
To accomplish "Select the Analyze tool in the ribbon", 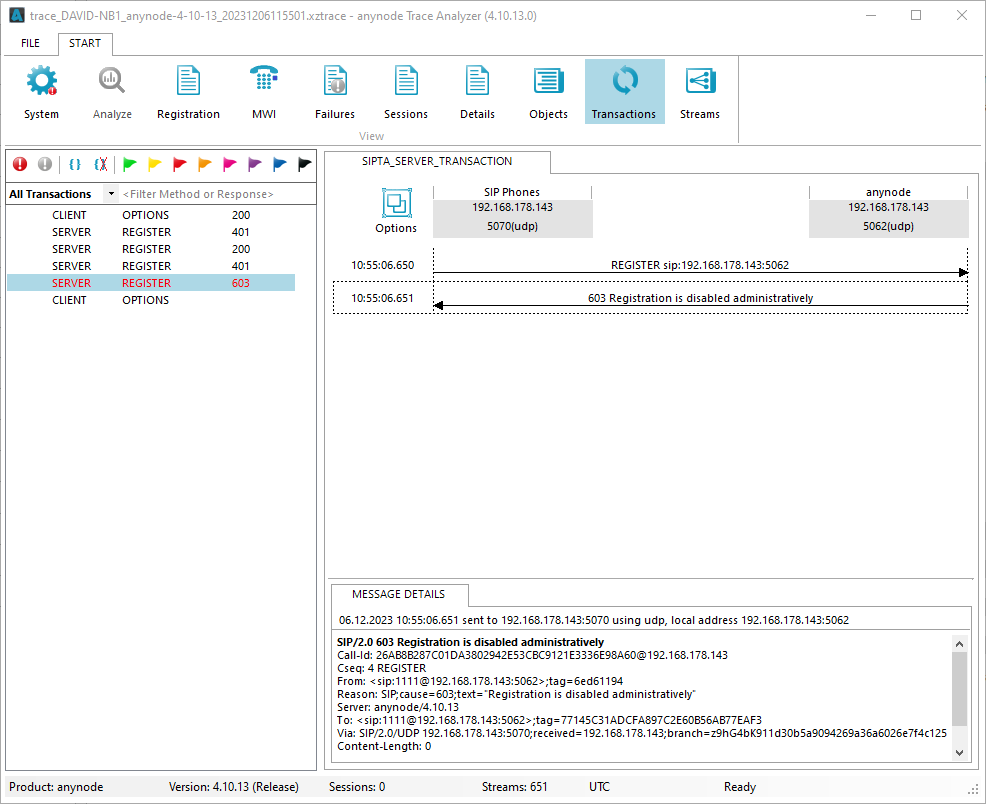I will [111, 91].
